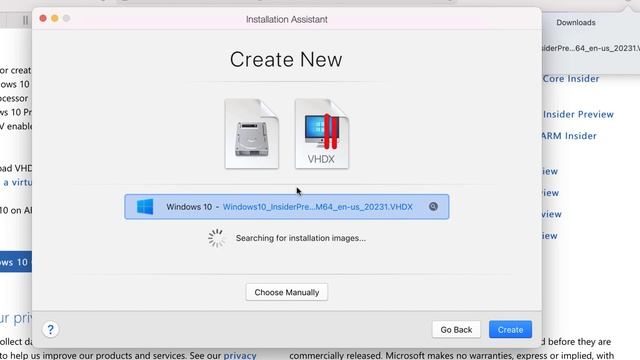Click the Windows logo in the image row

145,207
